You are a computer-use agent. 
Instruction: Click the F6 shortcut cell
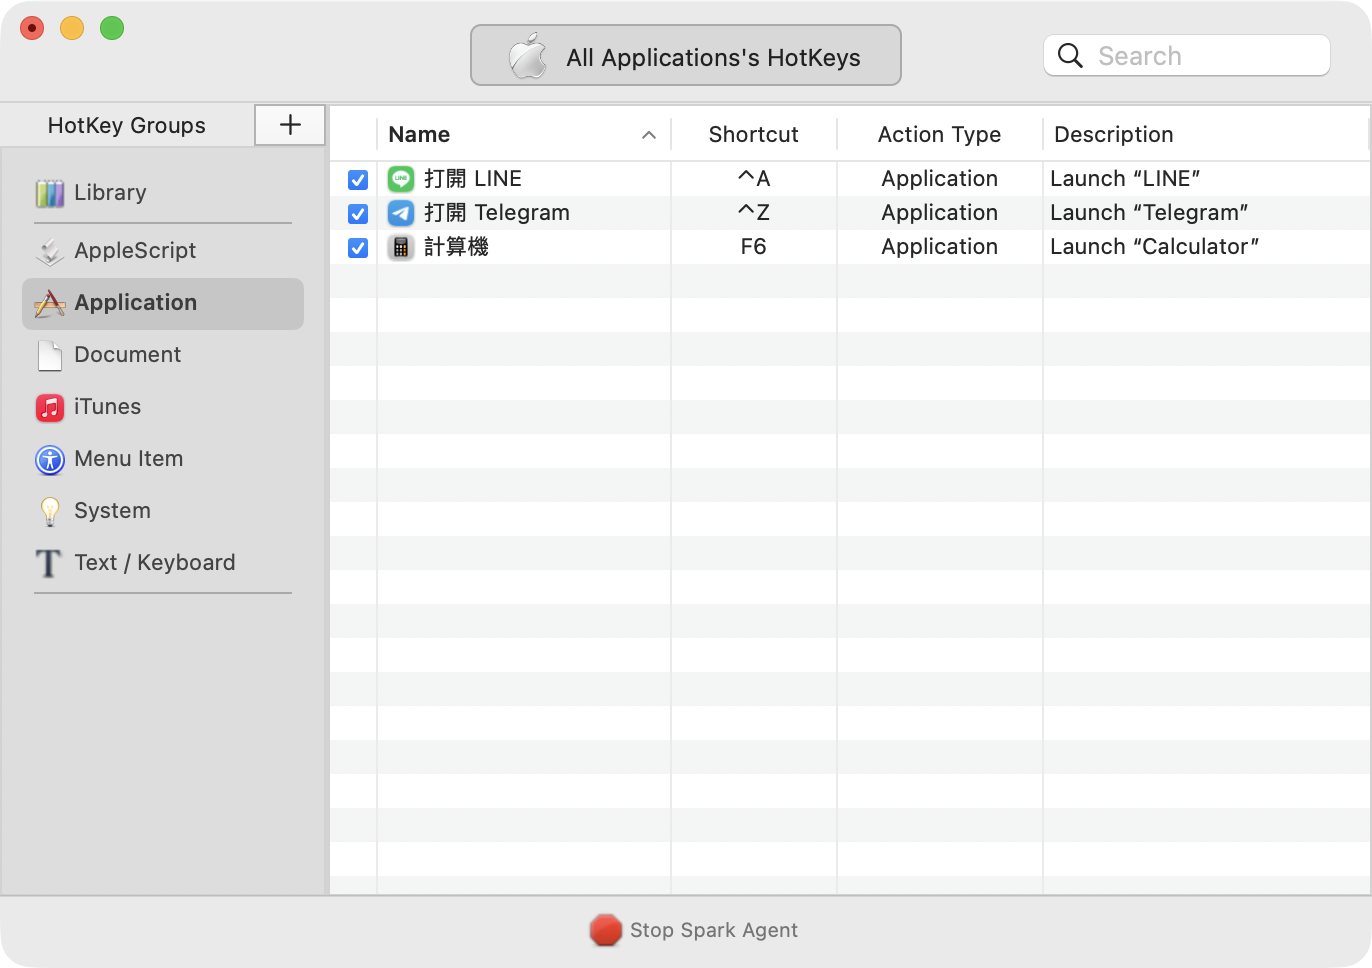pos(754,247)
